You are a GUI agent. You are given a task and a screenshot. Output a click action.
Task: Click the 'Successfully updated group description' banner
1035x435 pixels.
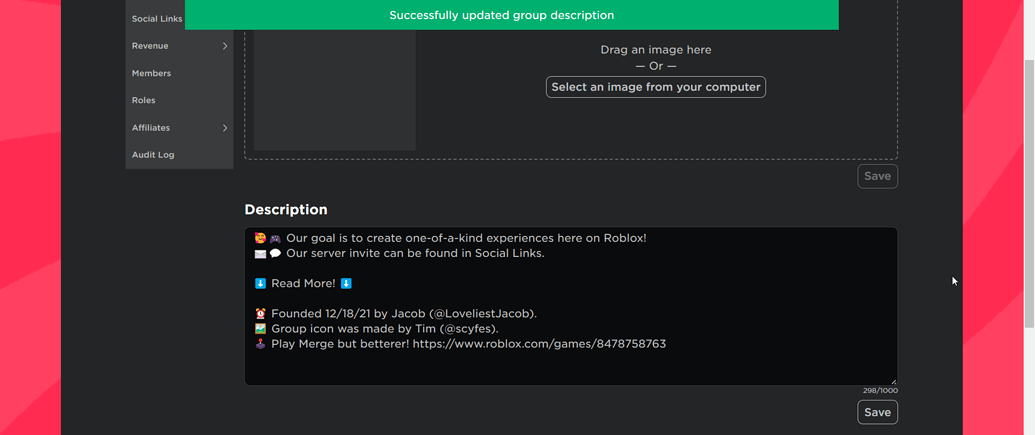pyautogui.click(x=512, y=15)
